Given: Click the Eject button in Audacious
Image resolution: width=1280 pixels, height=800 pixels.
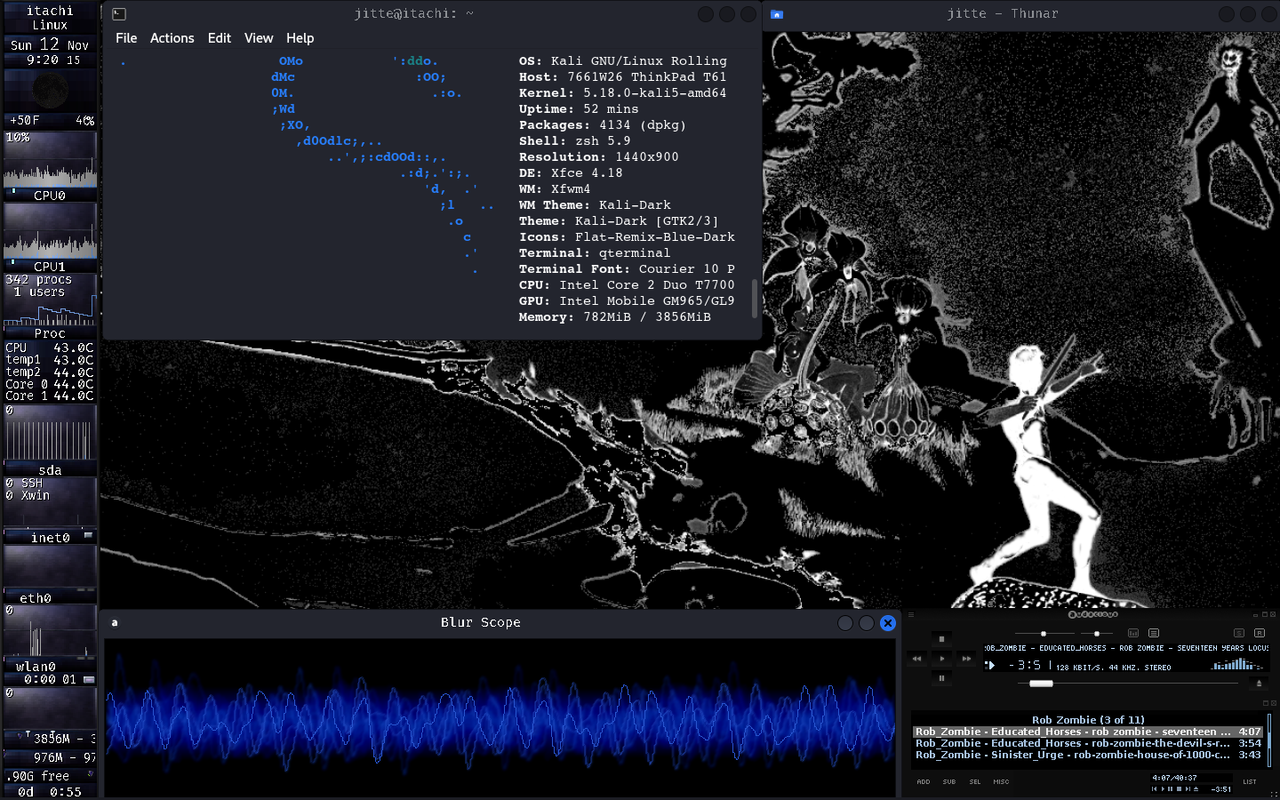Looking at the screenshot, I should tap(1259, 683).
